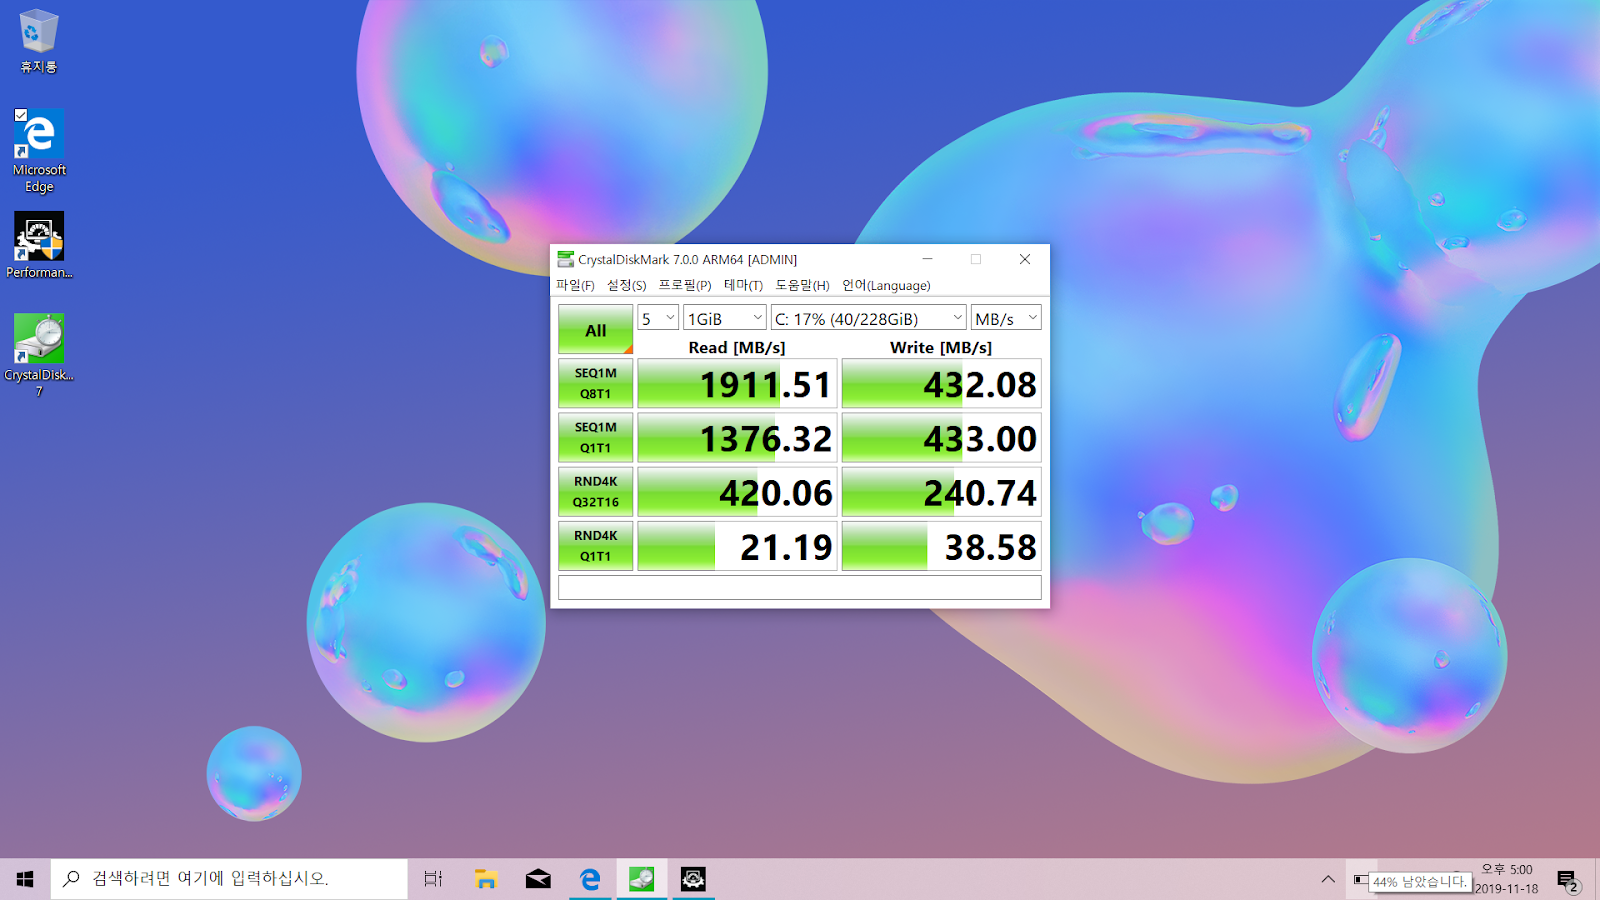Viewport: 1600px width, 900px height.
Task: Open File Explorer from the taskbar
Action: (x=486, y=879)
